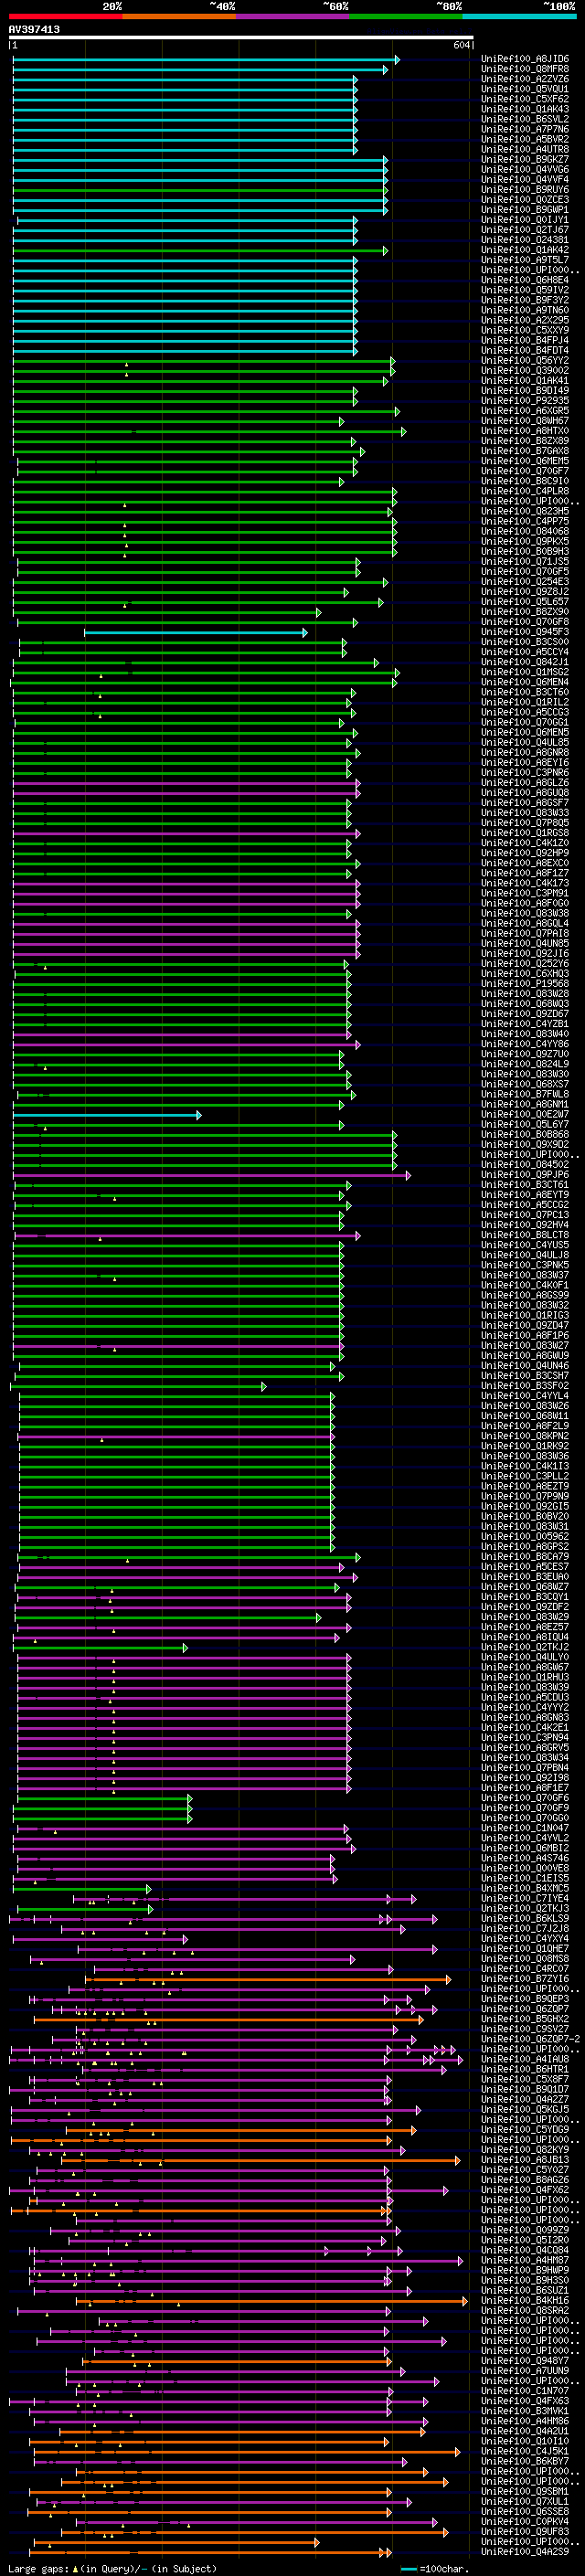The width and height of the screenshot is (585, 2576).
Task: Open hit UniRef100_C5XF62
Action: pyautogui.click(x=525, y=99)
